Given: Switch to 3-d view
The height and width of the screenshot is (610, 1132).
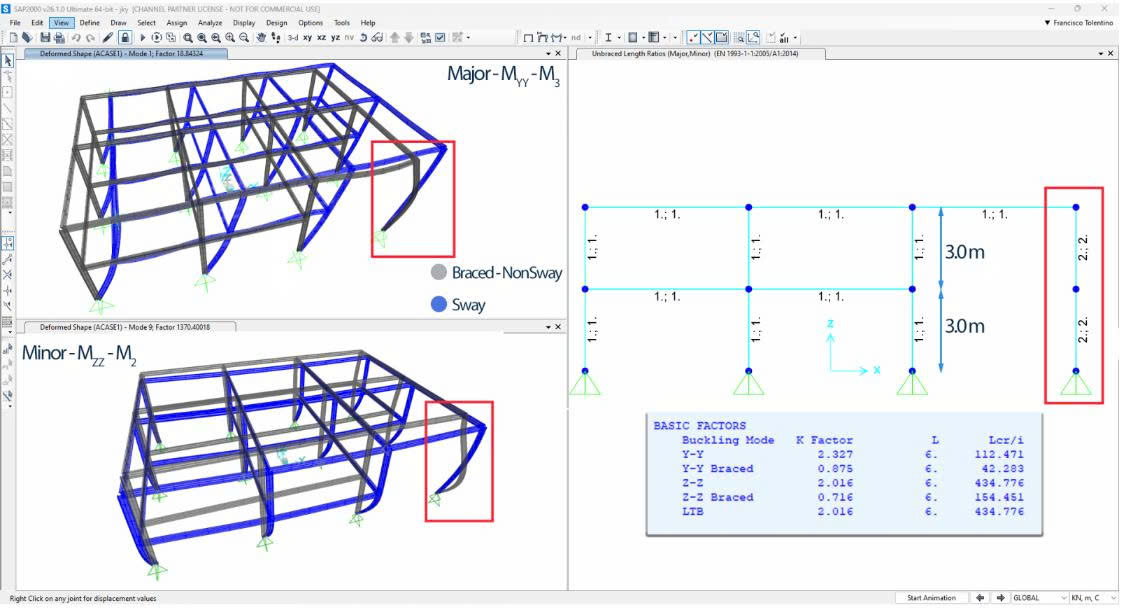Looking at the screenshot, I should click(x=292, y=37).
